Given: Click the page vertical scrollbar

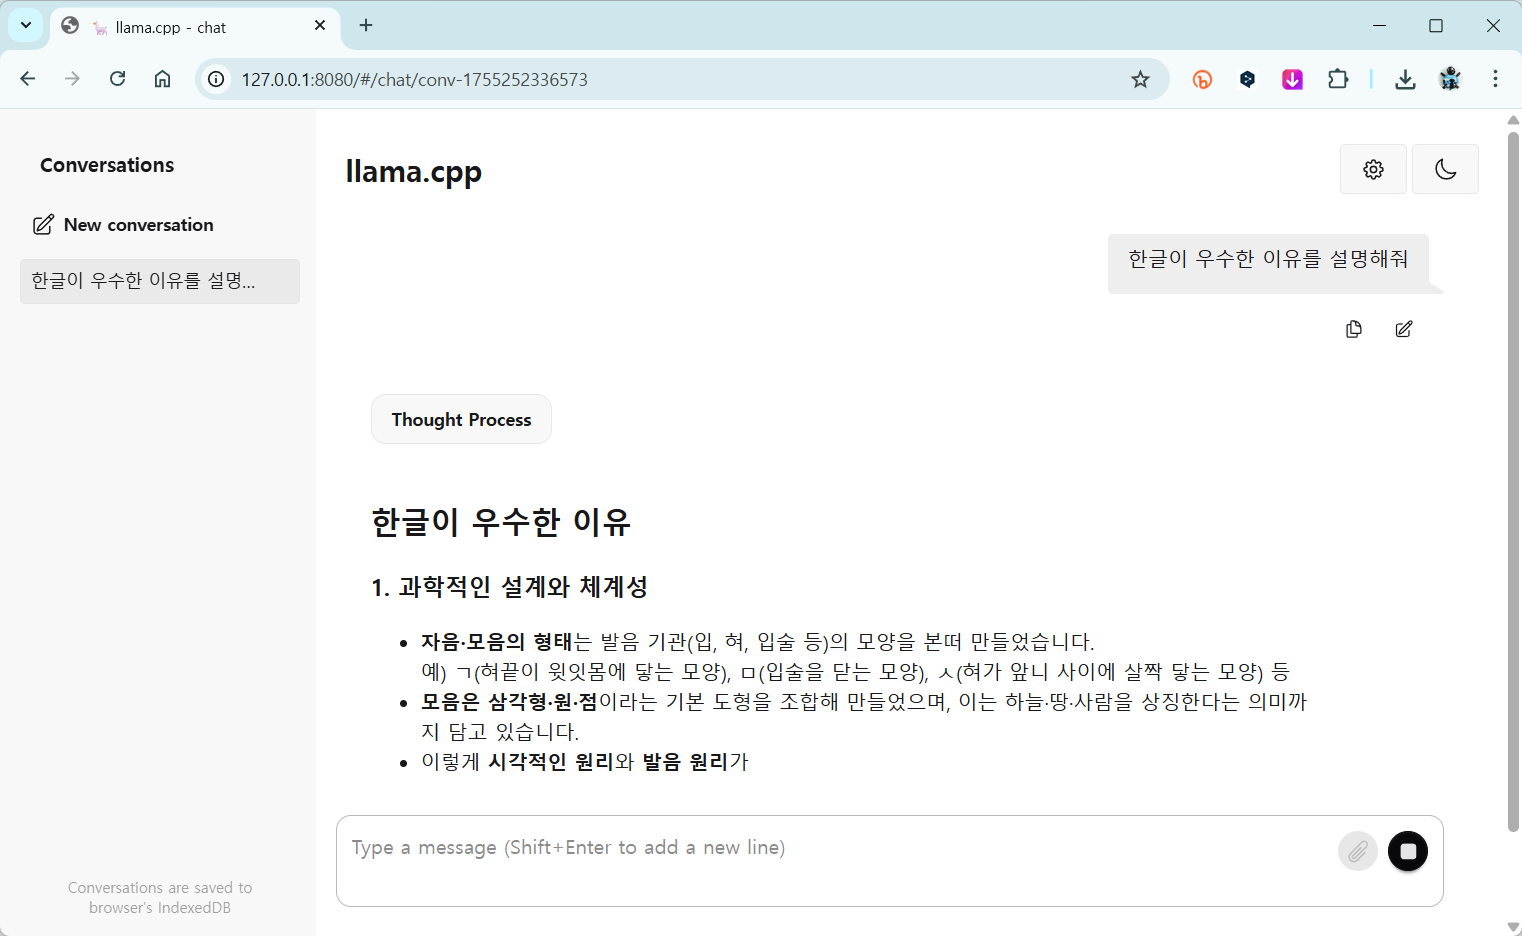Looking at the screenshot, I should tap(1513, 480).
